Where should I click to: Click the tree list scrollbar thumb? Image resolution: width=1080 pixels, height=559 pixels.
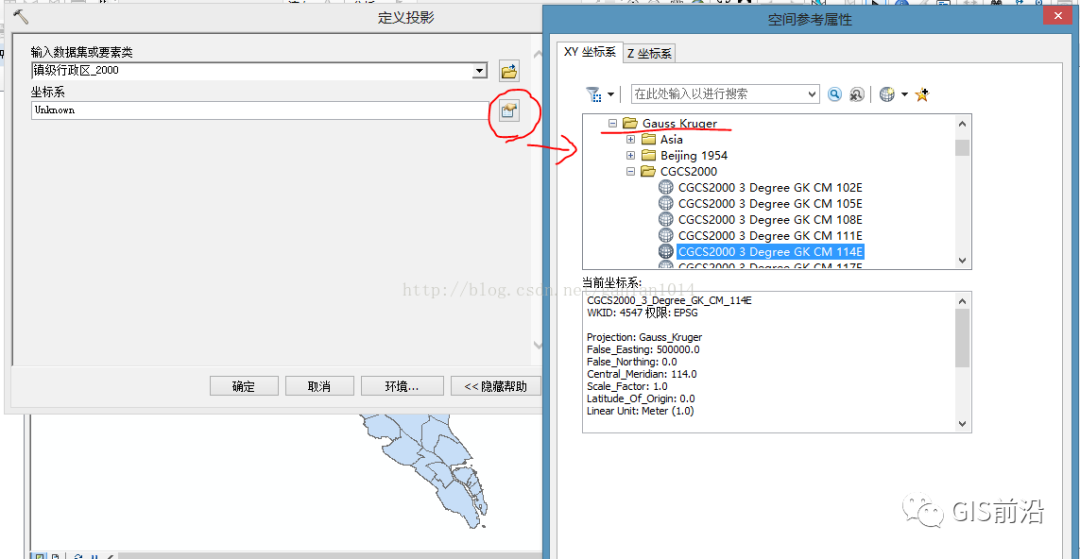coord(962,148)
